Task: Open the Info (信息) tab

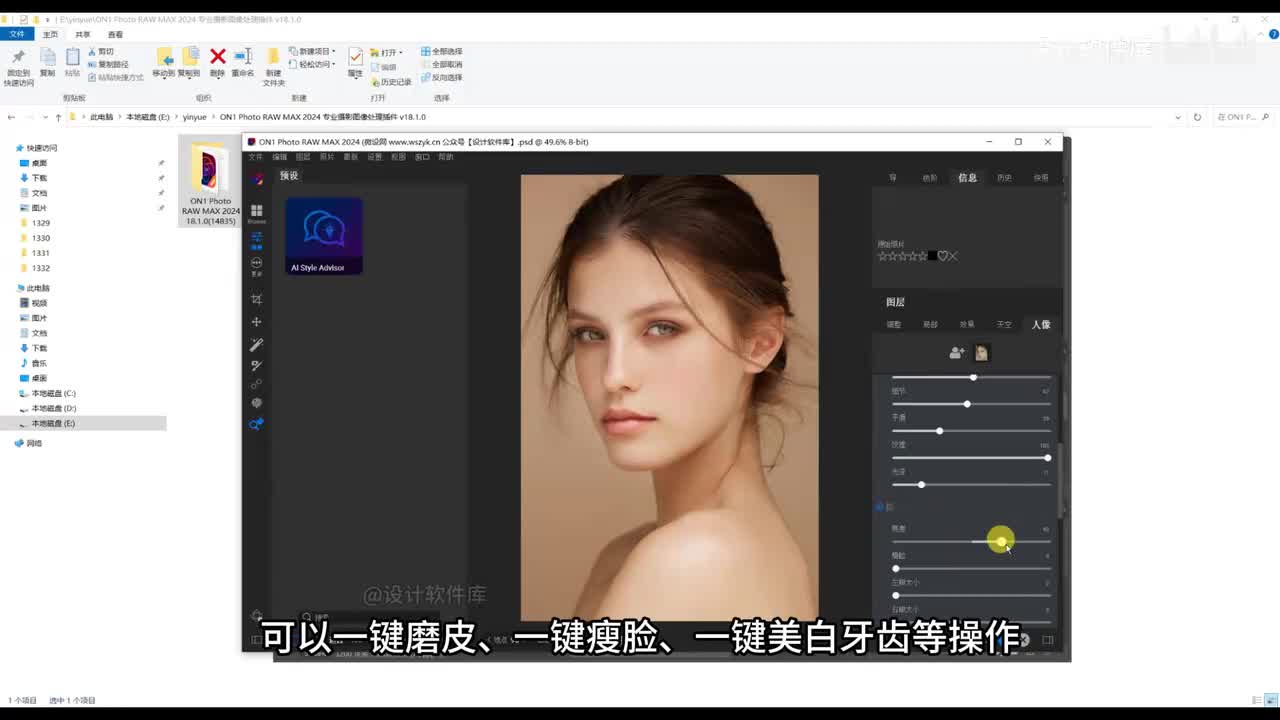Action: coord(967,178)
